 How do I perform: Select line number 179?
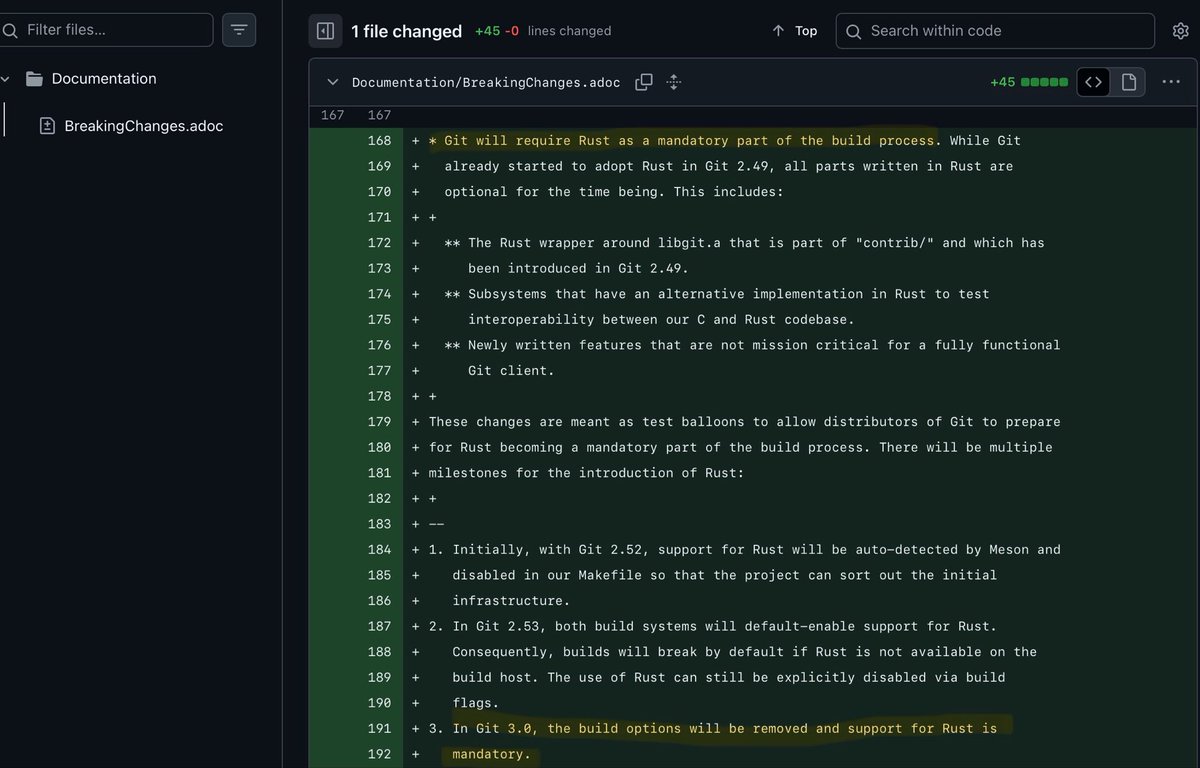click(379, 422)
